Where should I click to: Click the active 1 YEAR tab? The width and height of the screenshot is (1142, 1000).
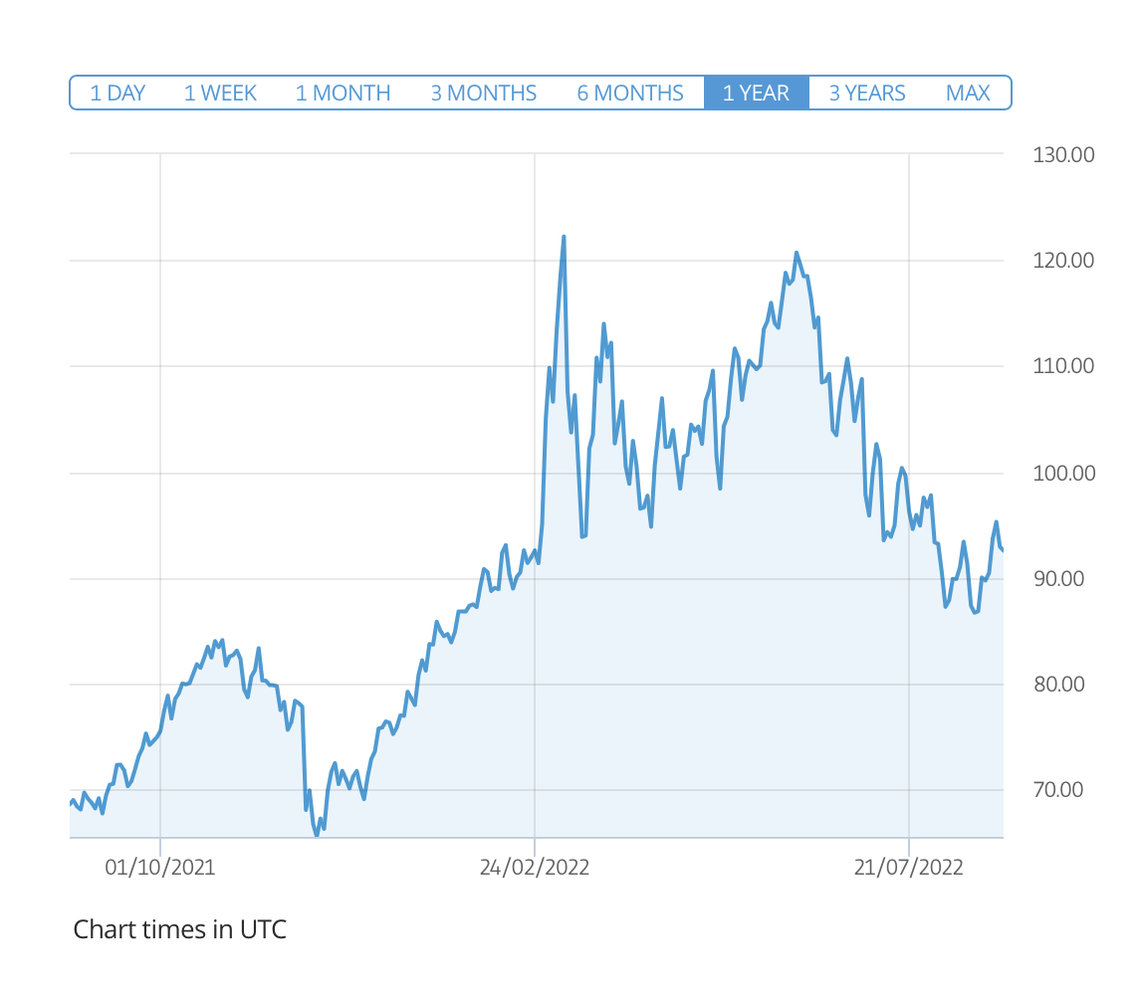(x=756, y=93)
